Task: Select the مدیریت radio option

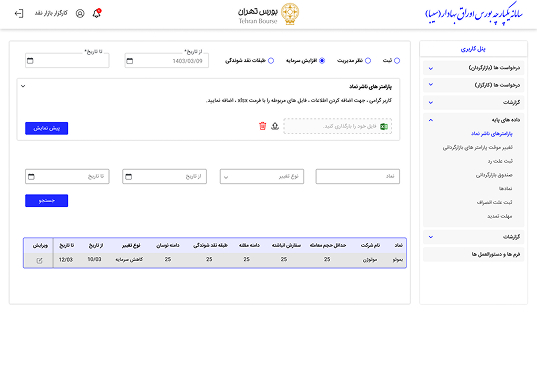Action: coord(368,61)
